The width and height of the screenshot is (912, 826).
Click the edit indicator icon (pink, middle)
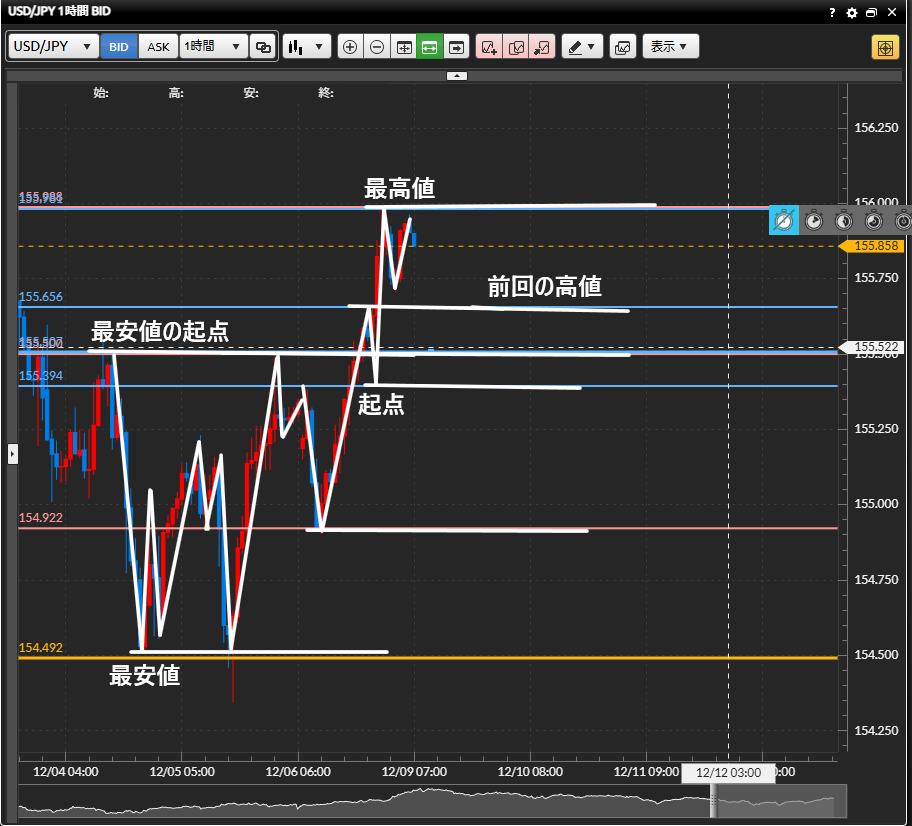point(516,47)
